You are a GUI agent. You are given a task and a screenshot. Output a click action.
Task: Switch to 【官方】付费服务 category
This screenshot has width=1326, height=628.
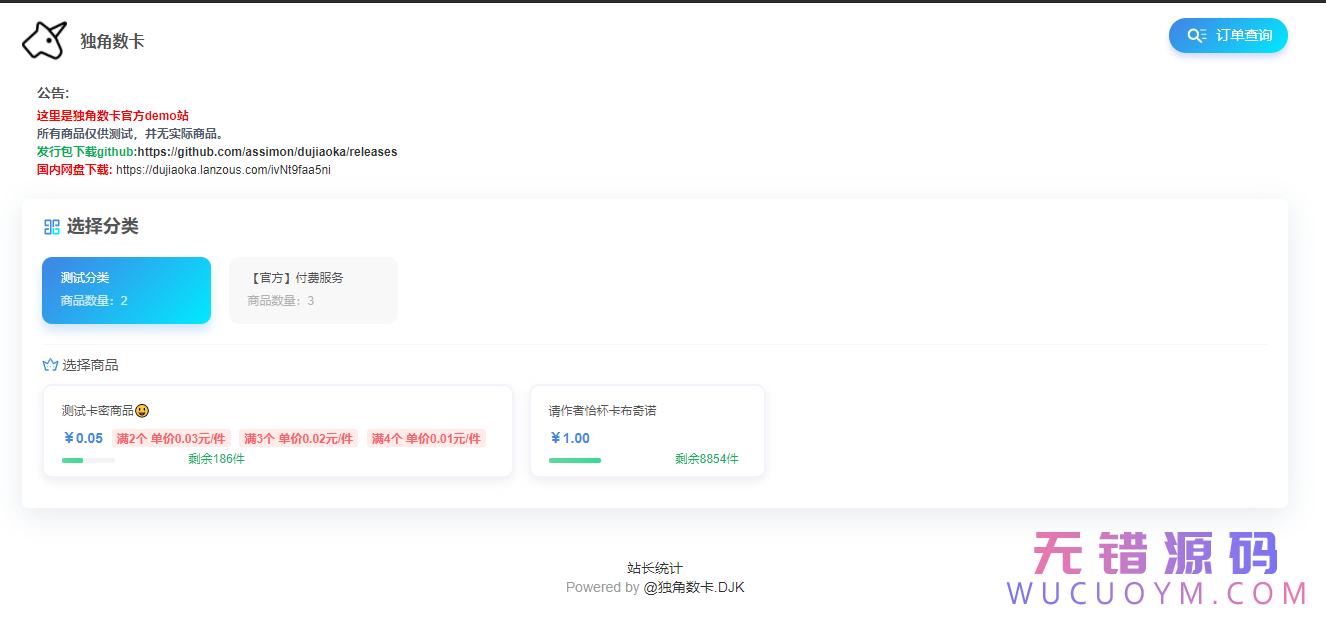pyautogui.click(x=313, y=290)
